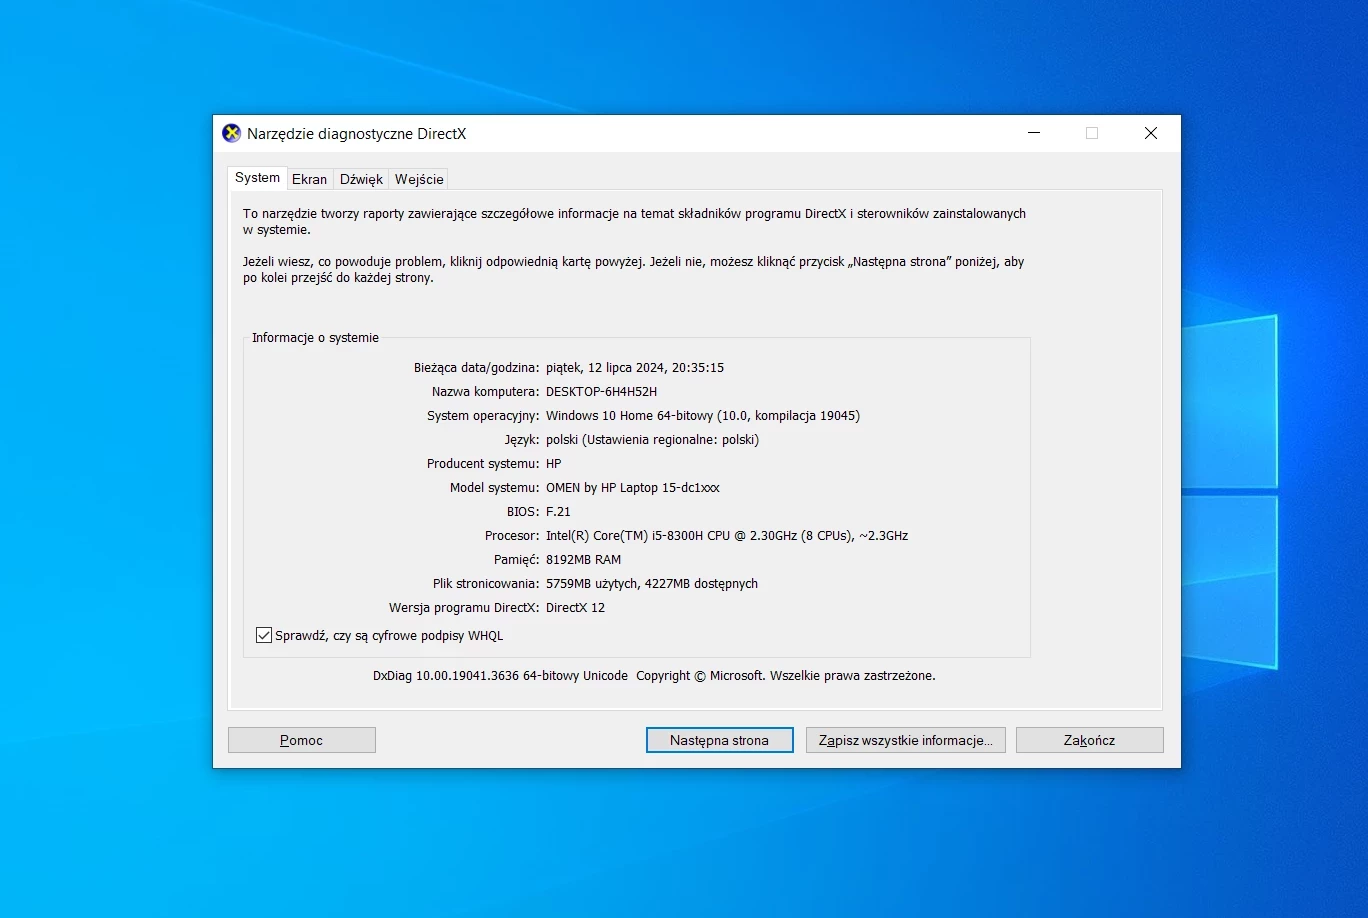Screen dimensions: 1368x918
Task: Click the computer name DESKTOP-6H4H52H
Action: (x=601, y=391)
